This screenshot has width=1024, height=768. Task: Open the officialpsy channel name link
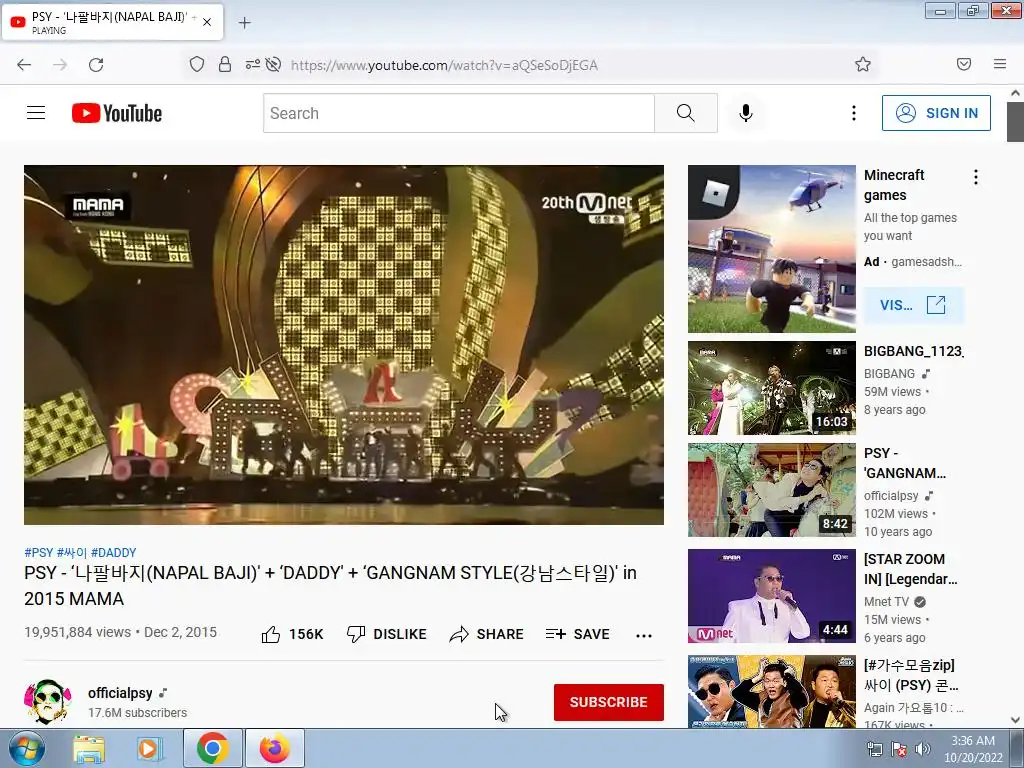click(120, 693)
